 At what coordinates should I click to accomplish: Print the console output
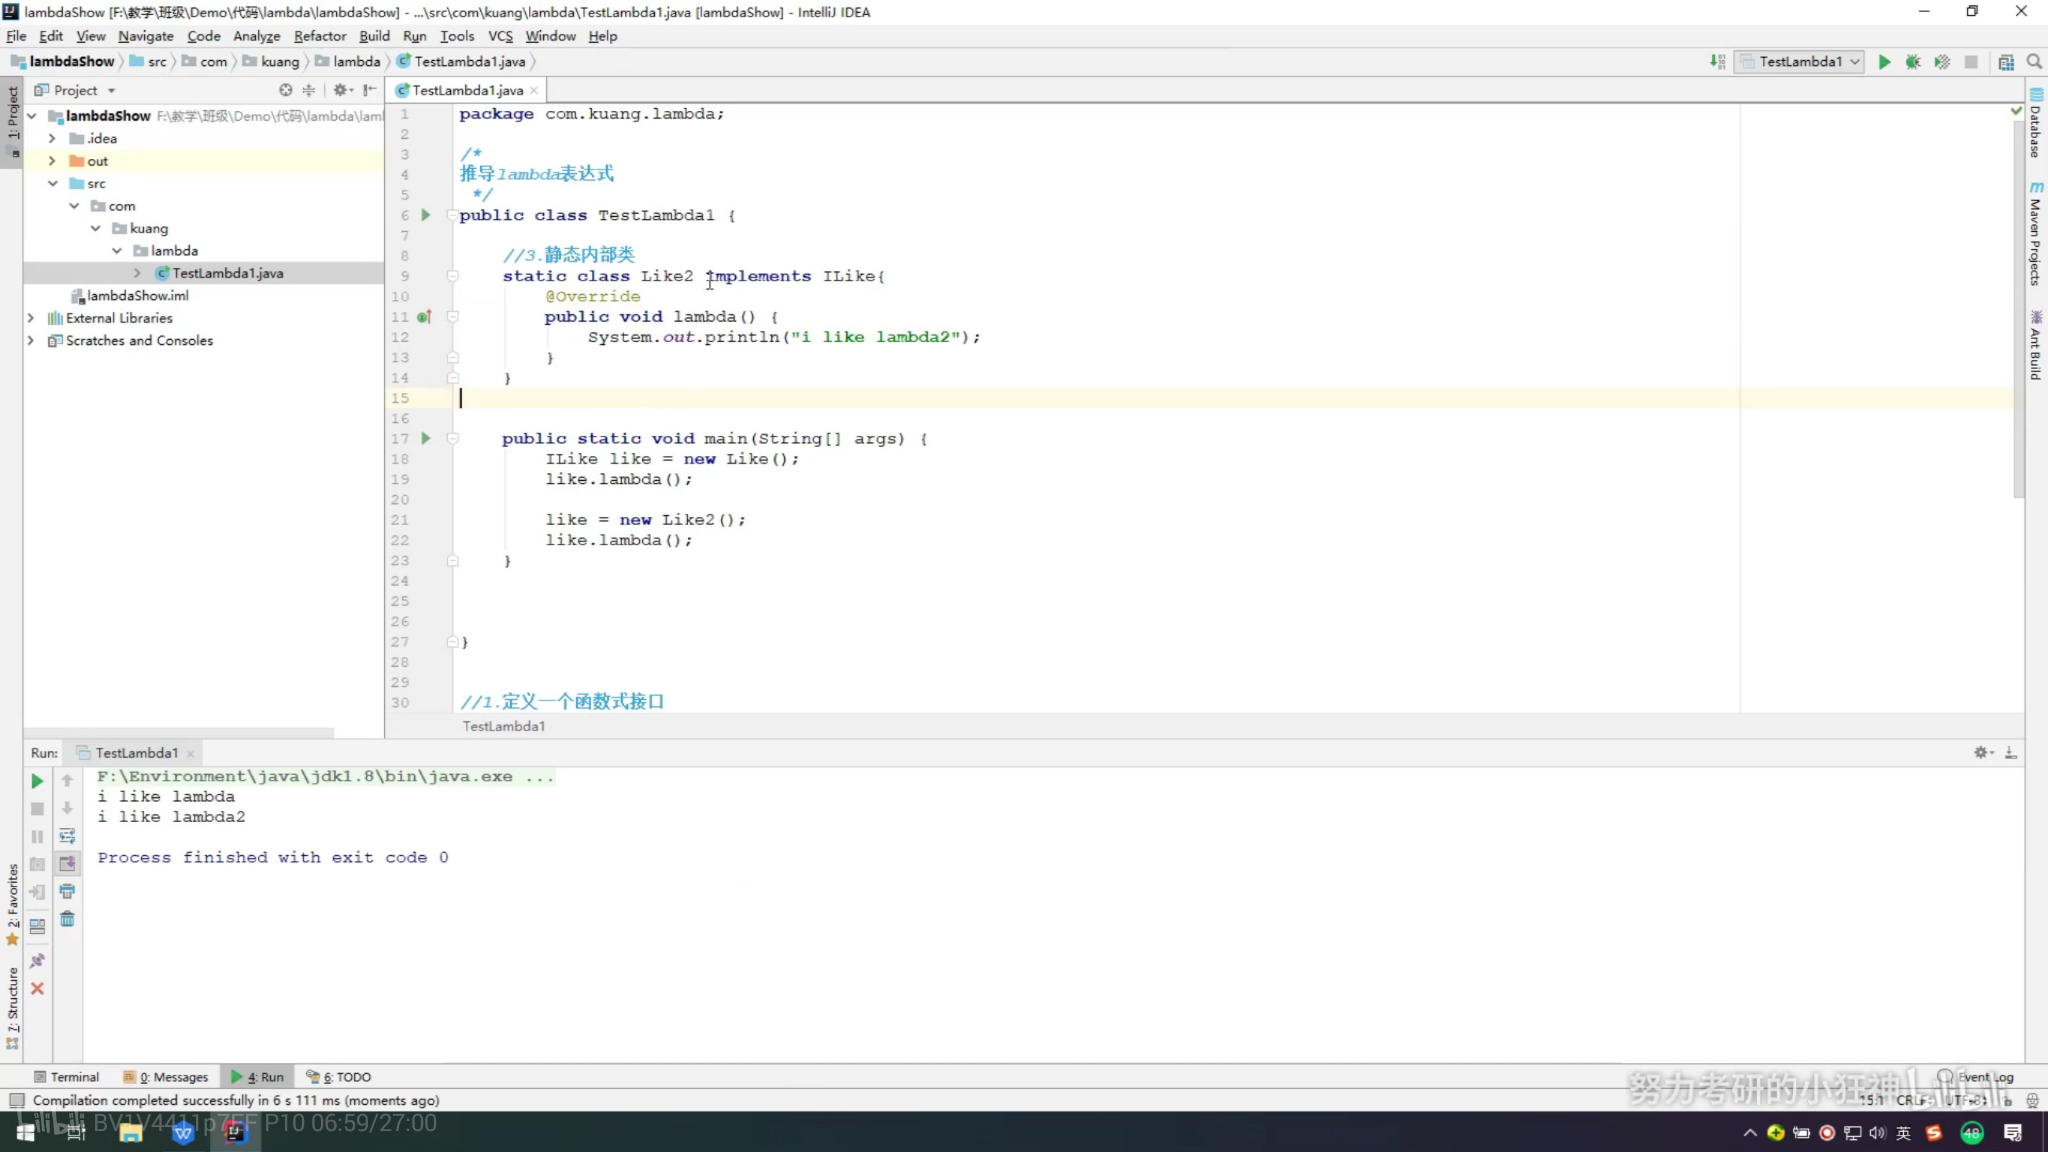(67, 891)
